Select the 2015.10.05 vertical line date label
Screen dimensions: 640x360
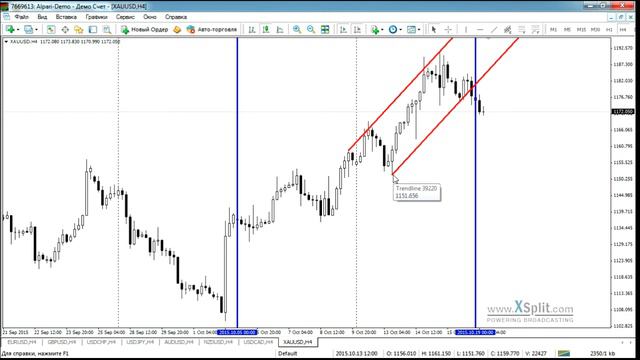[x=237, y=333]
